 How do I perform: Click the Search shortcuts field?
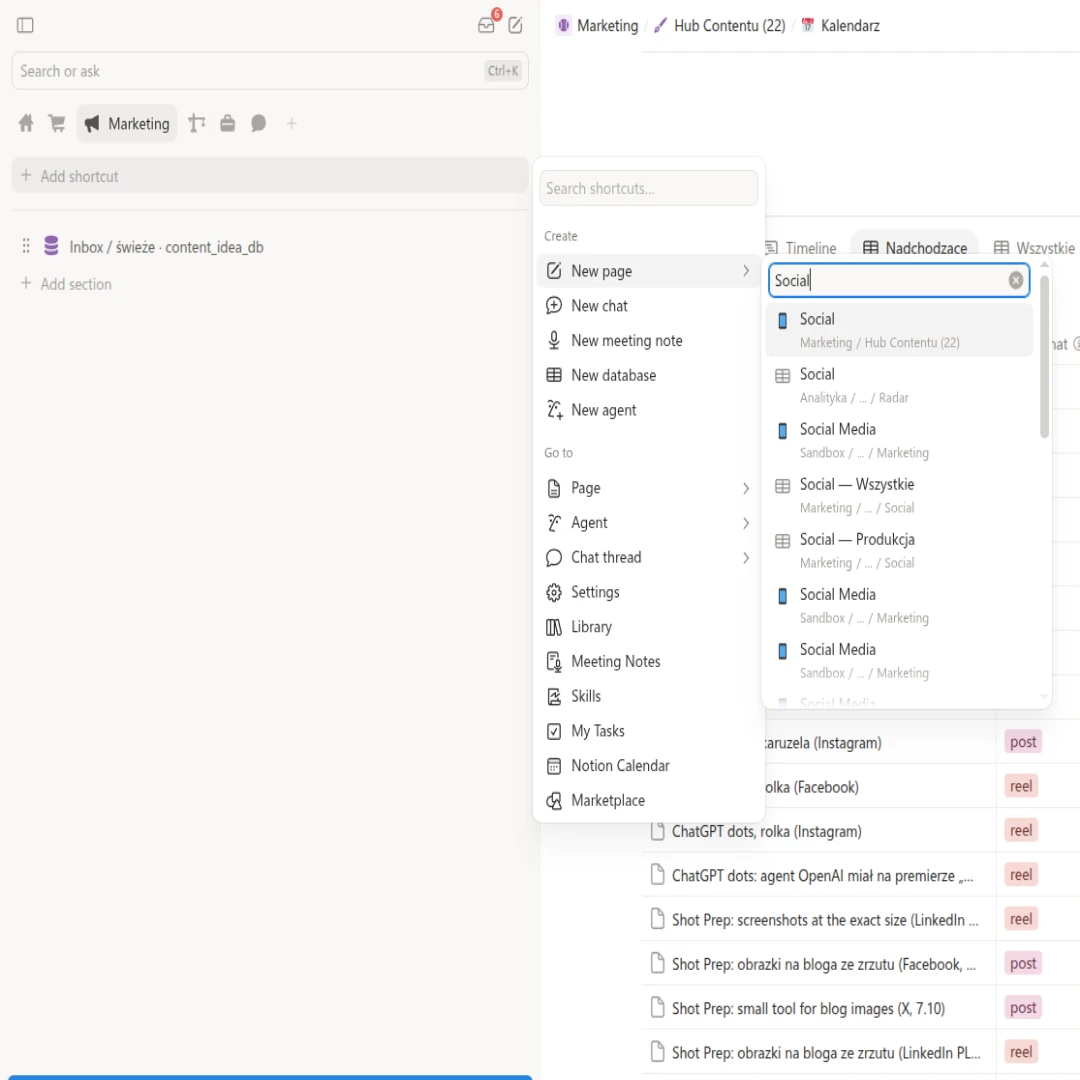tap(648, 188)
